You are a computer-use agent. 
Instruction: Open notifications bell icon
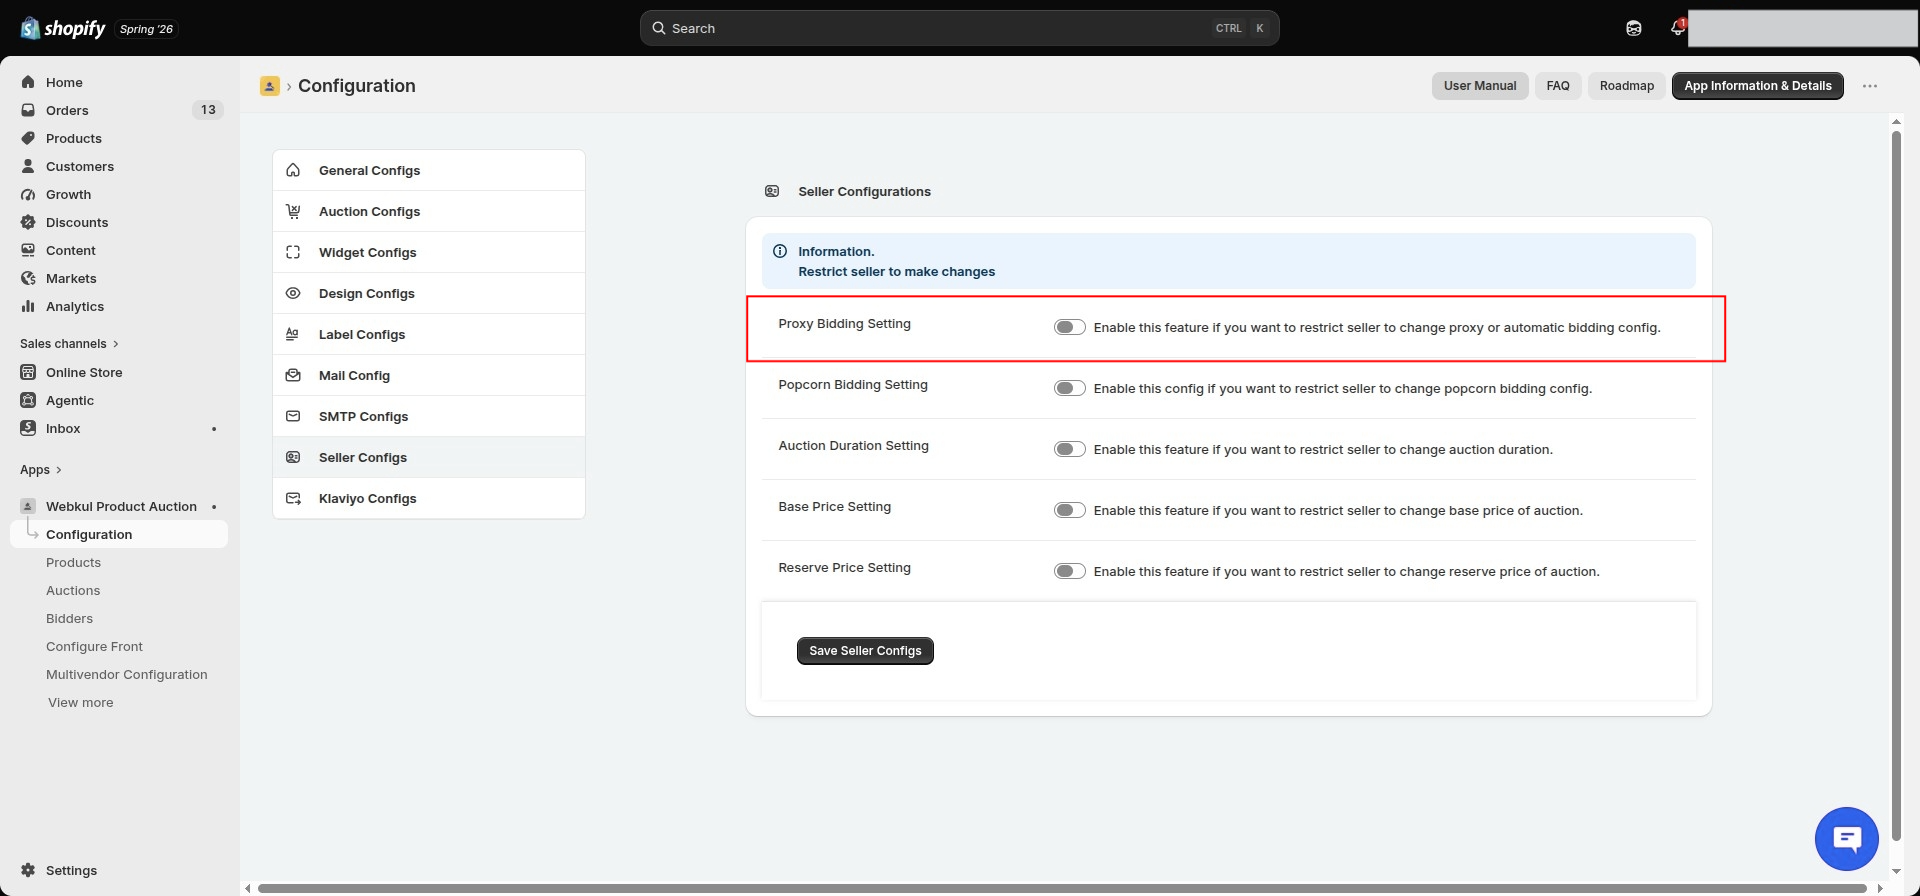(x=1678, y=28)
